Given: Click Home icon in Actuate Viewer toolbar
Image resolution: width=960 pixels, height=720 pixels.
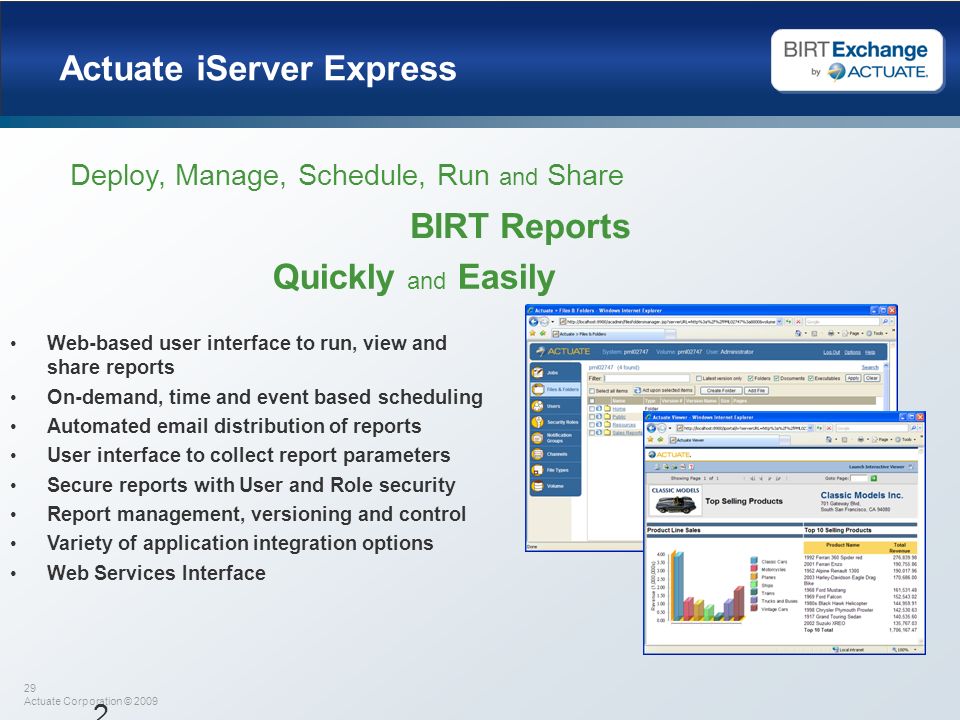Looking at the screenshot, I should click(x=829, y=439).
